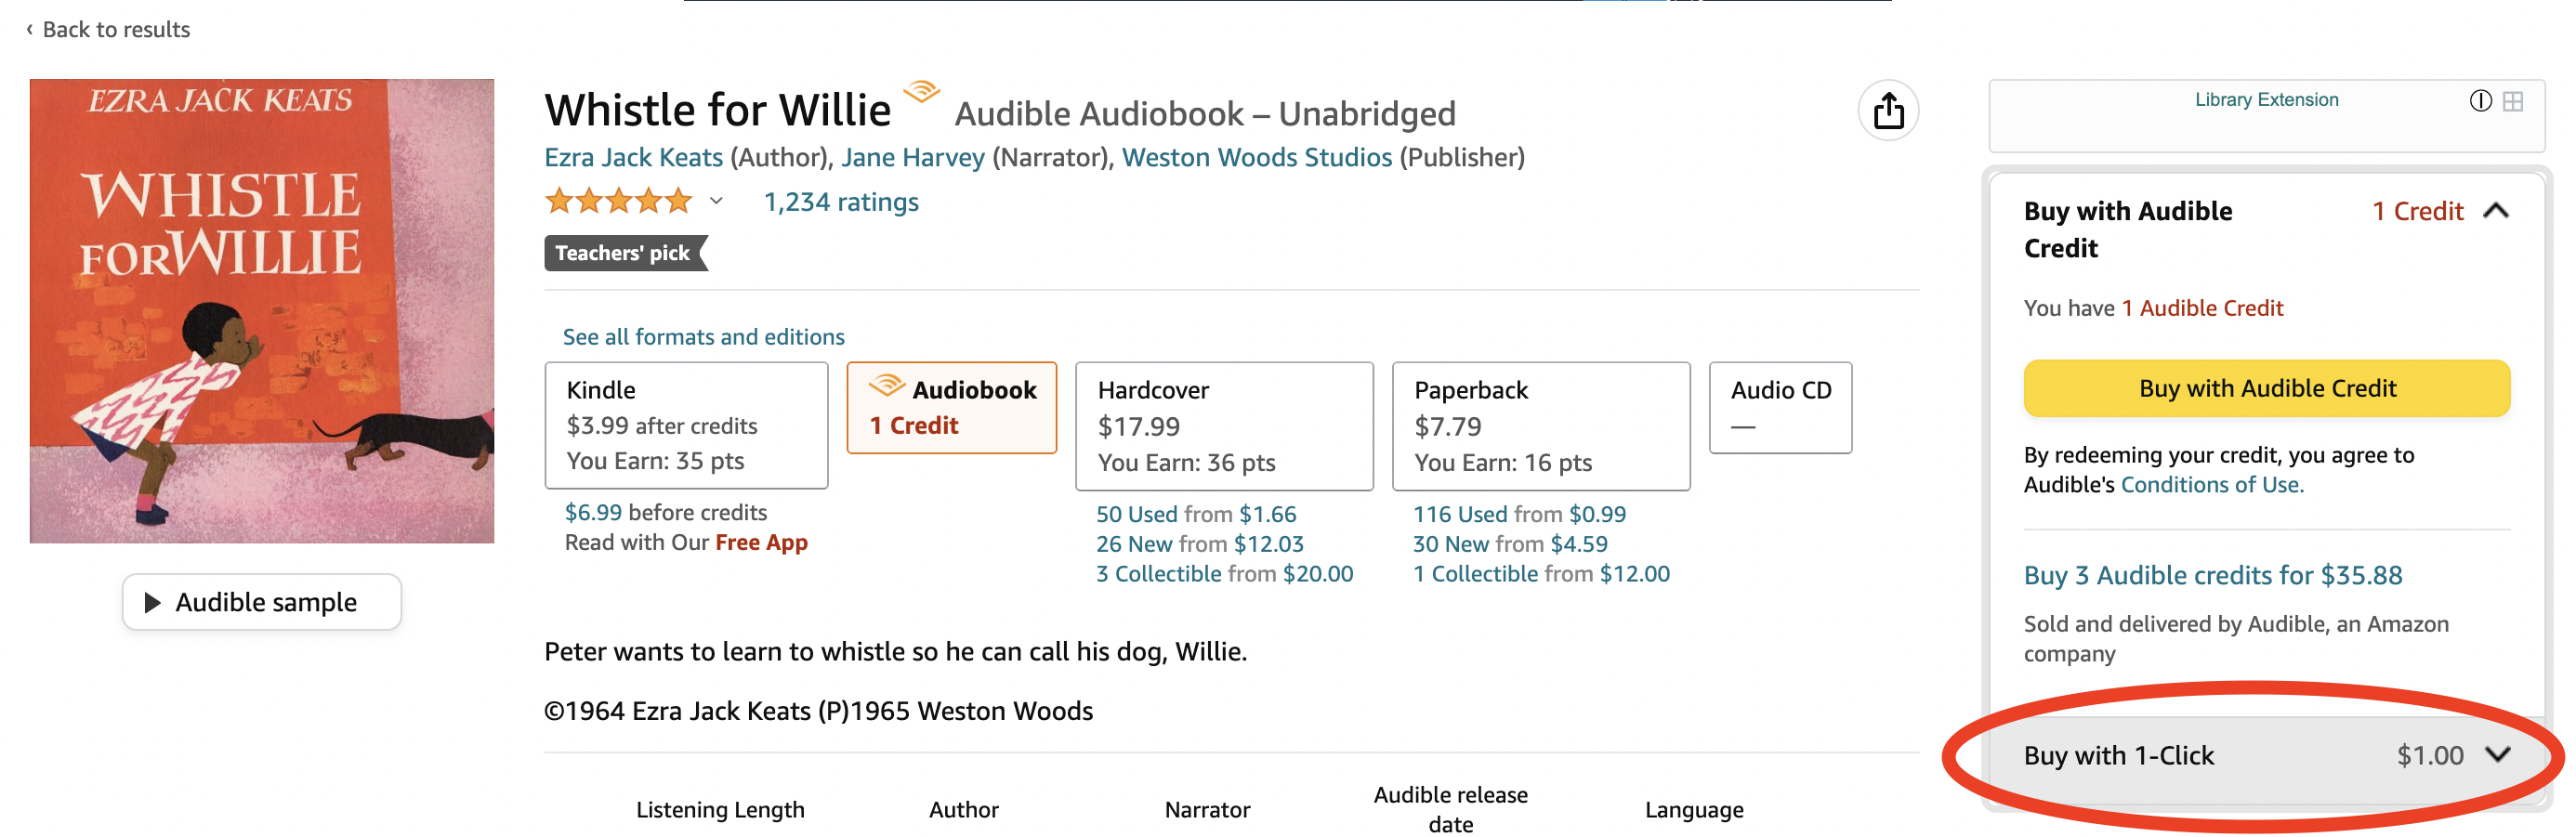2576x837 pixels.
Task: Click the '1 Audible Credit' balance text
Action: point(2202,308)
